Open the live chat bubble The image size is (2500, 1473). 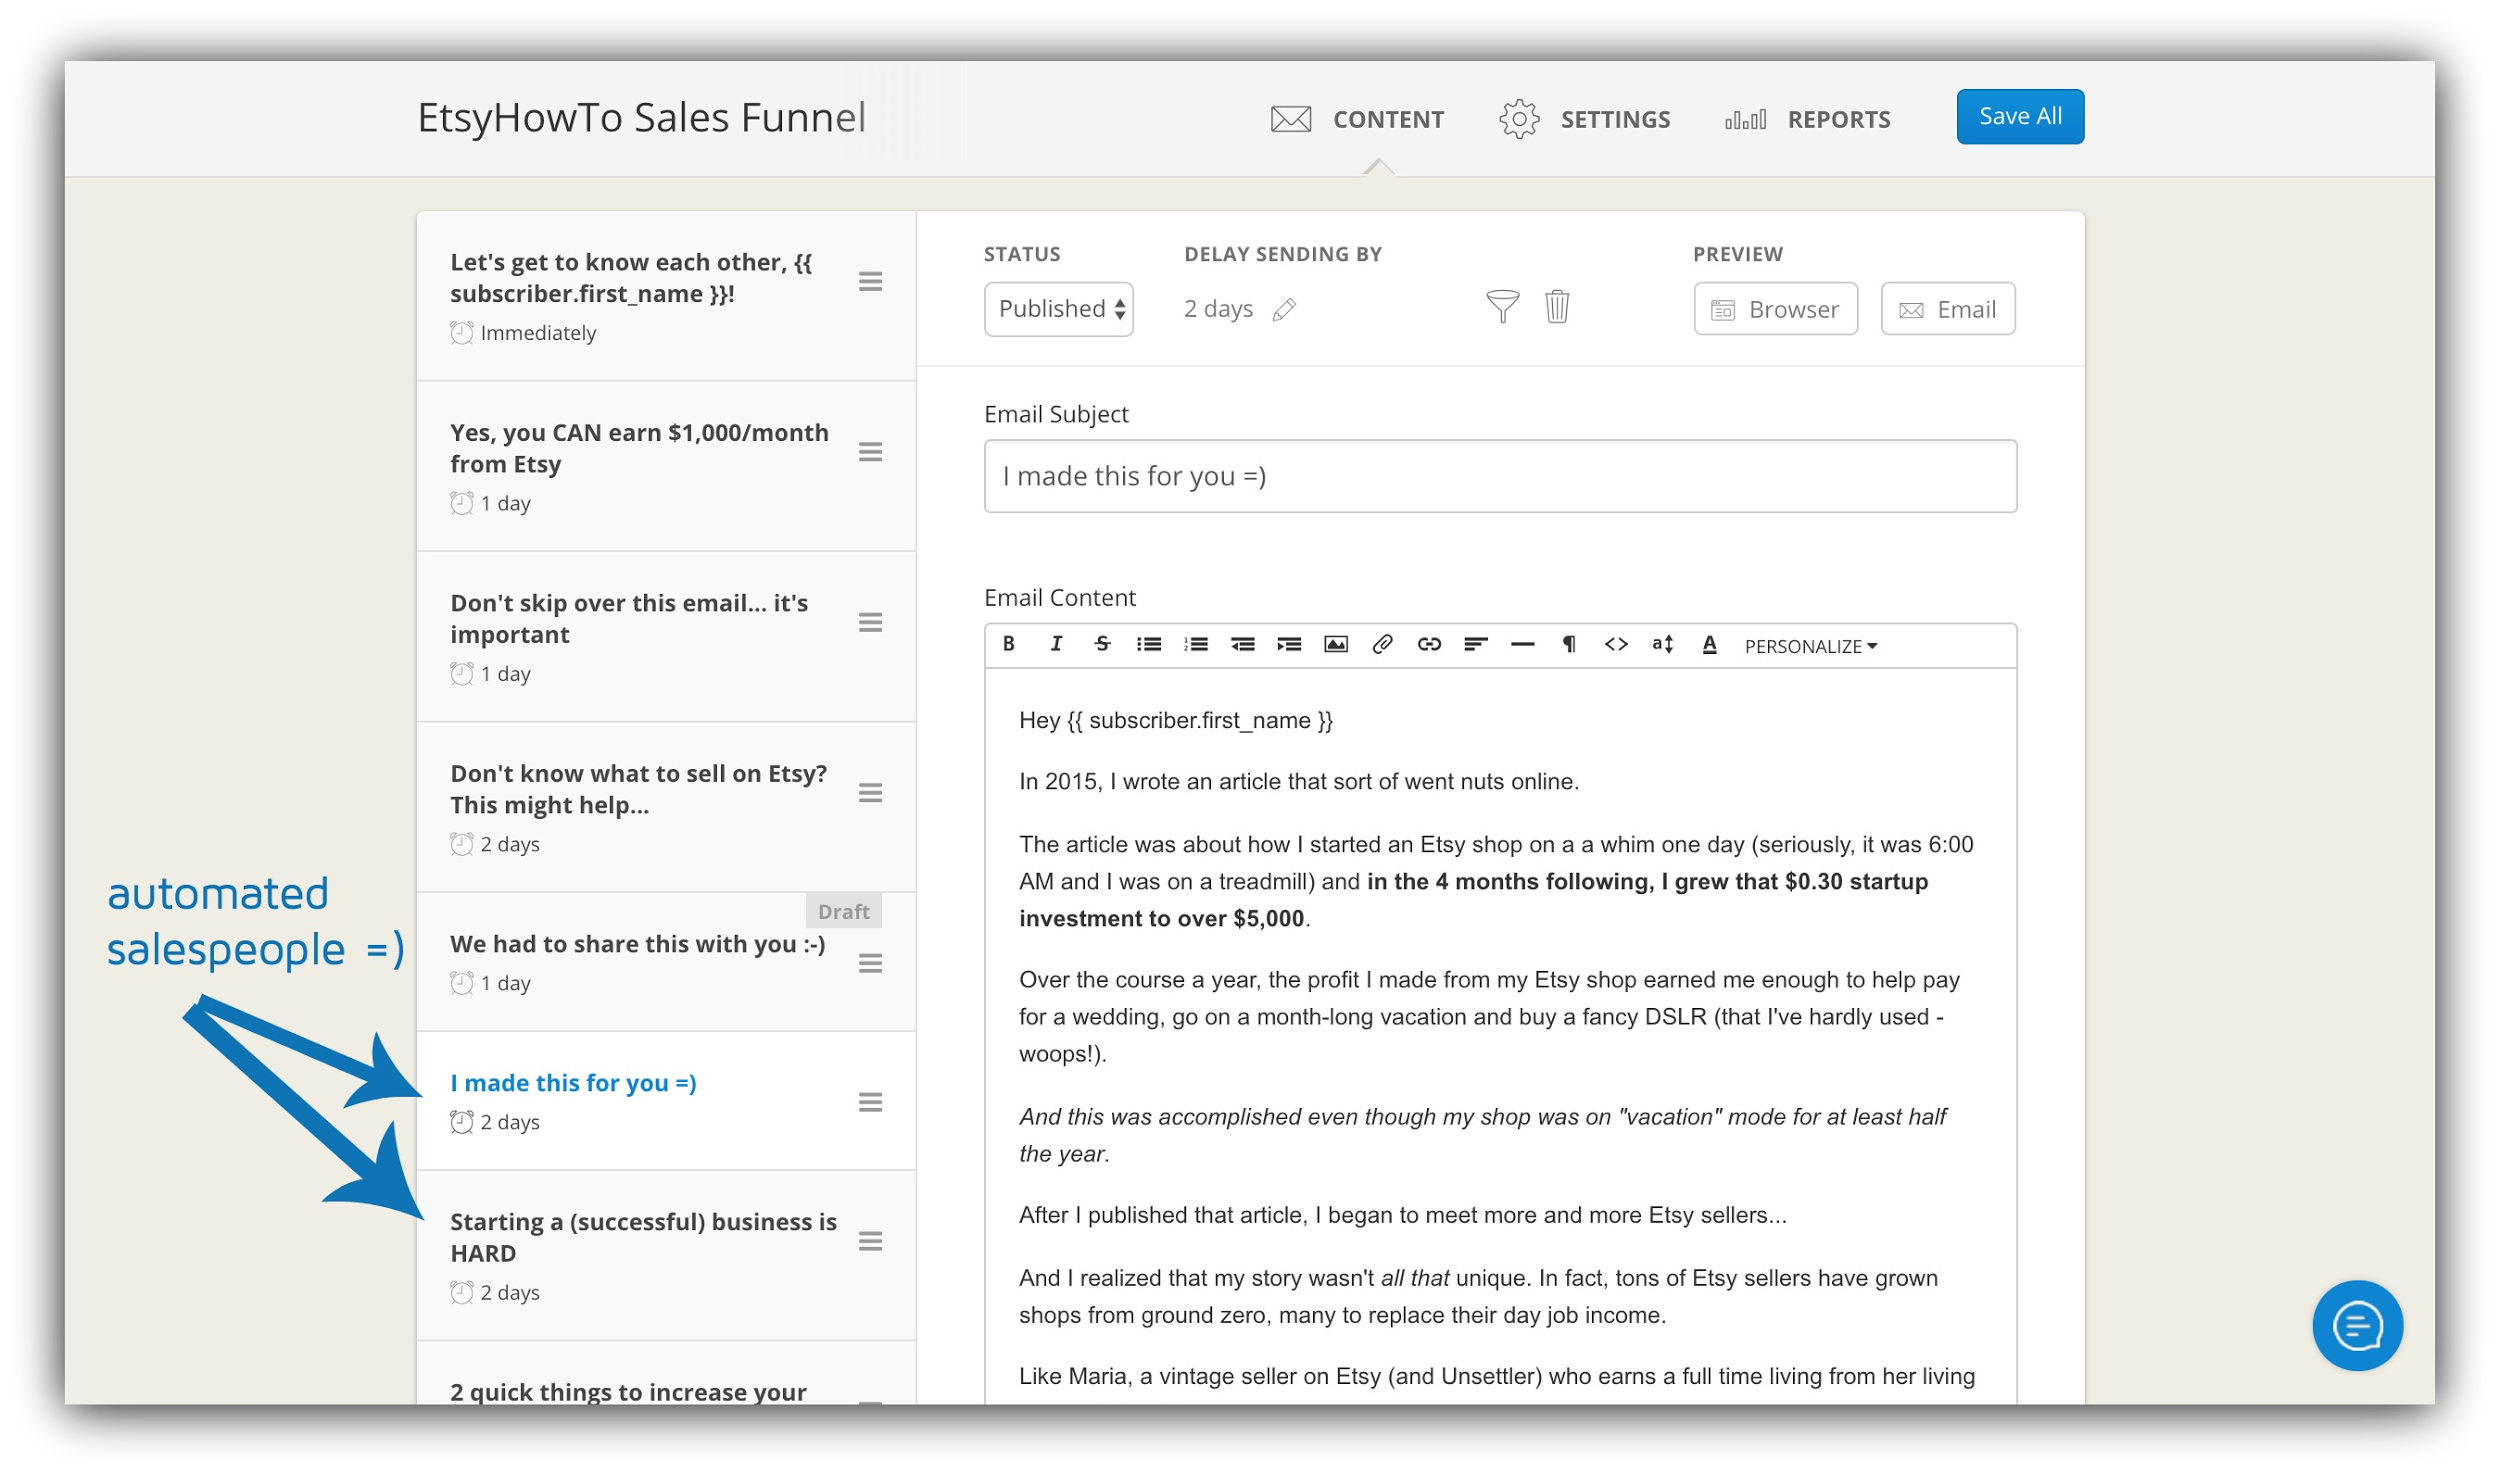point(2357,1326)
